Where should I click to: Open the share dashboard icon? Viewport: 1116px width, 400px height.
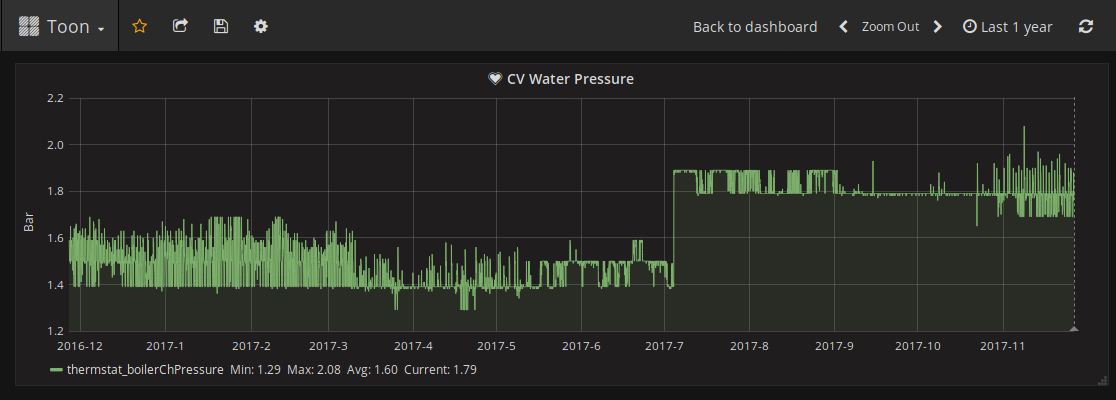point(180,26)
